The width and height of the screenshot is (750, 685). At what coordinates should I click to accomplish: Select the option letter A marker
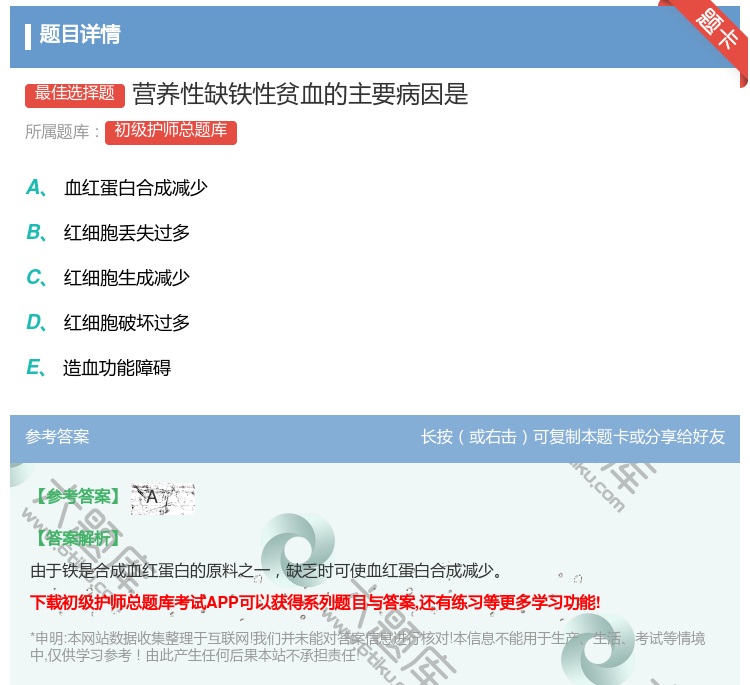click(x=34, y=187)
